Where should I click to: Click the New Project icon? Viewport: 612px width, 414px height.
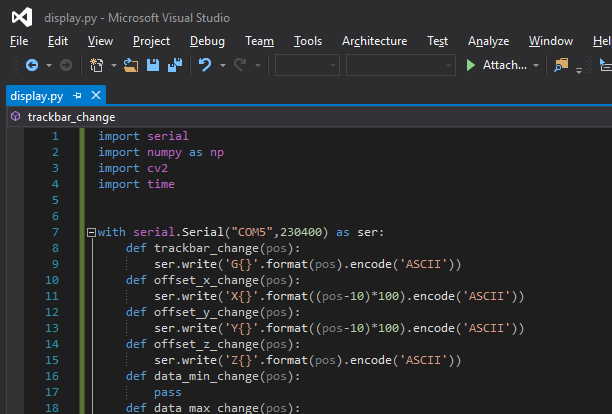96,65
